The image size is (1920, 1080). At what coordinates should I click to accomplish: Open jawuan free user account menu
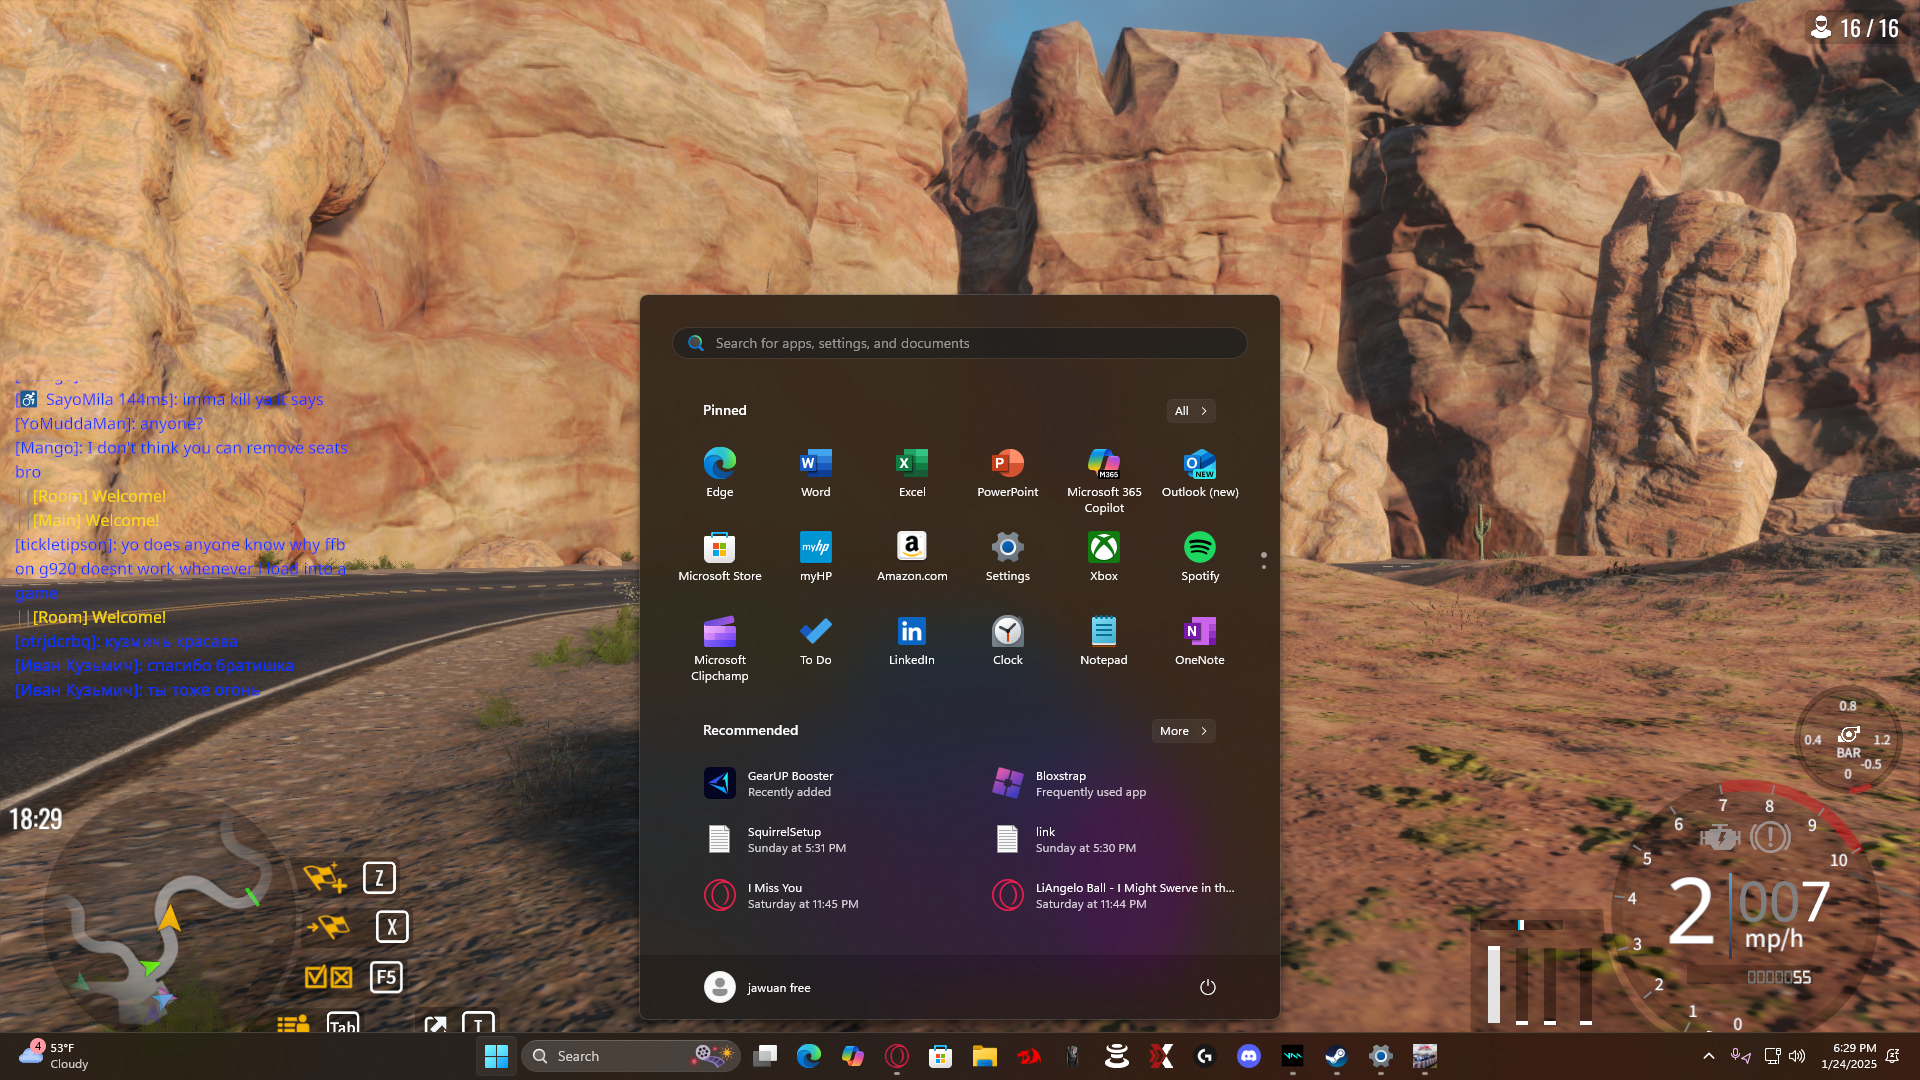pyautogui.click(x=757, y=987)
